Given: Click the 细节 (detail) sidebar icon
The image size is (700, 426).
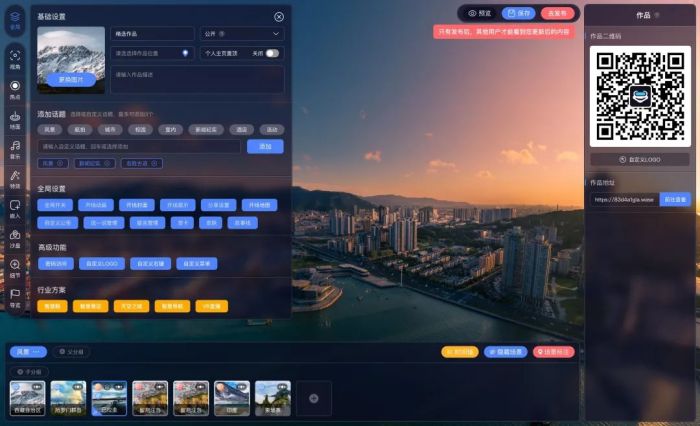Looking at the screenshot, I should pyautogui.click(x=14, y=267).
